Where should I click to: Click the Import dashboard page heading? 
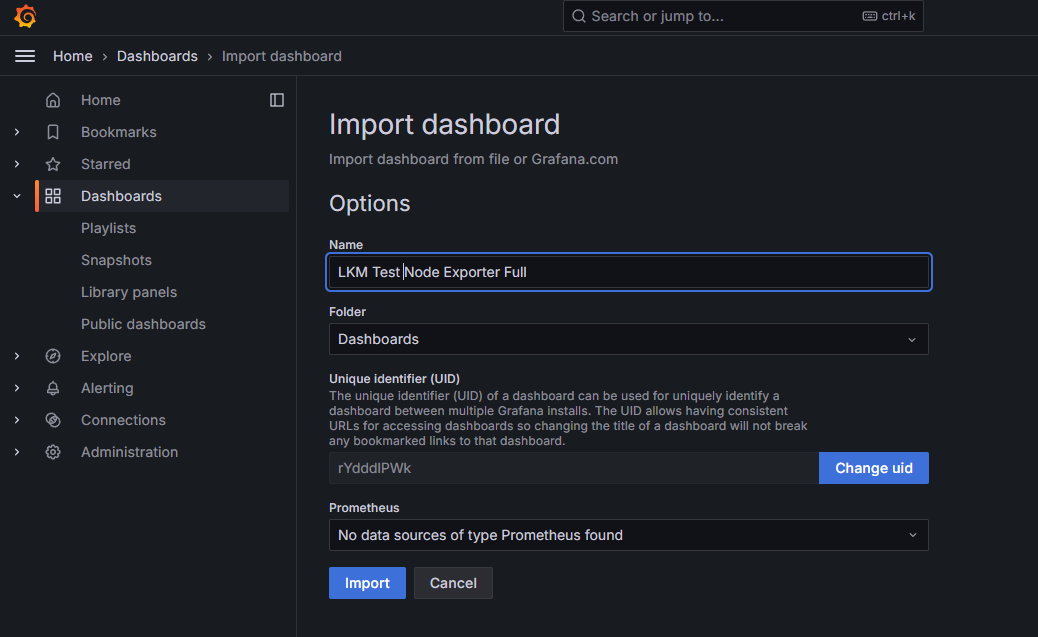[x=444, y=124]
